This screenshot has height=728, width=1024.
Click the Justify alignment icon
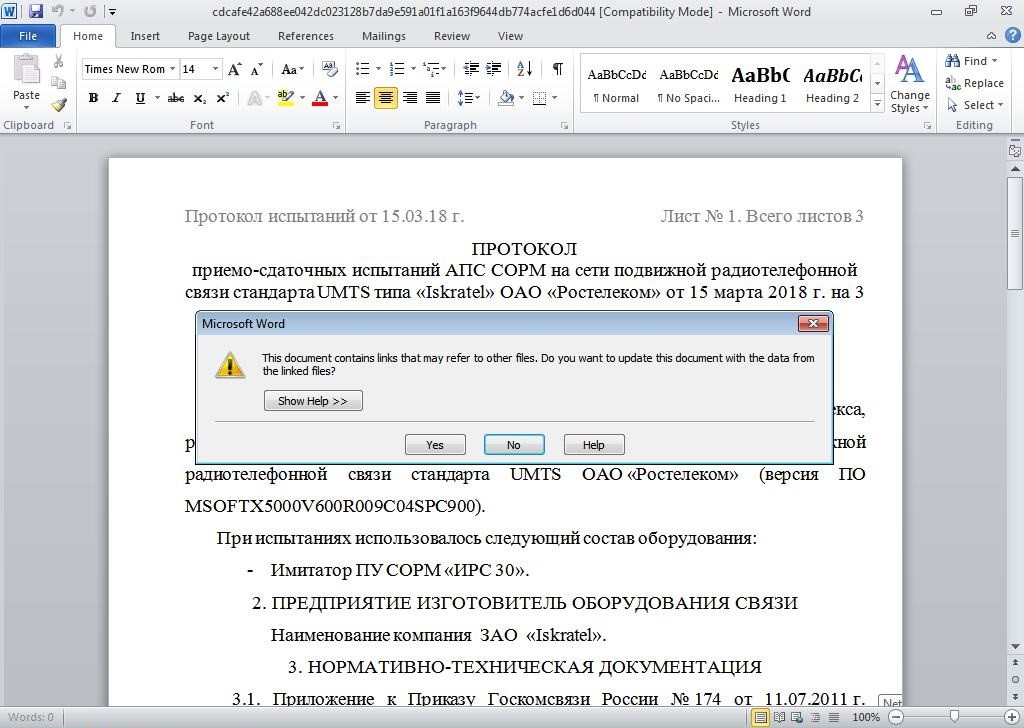[x=433, y=98]
